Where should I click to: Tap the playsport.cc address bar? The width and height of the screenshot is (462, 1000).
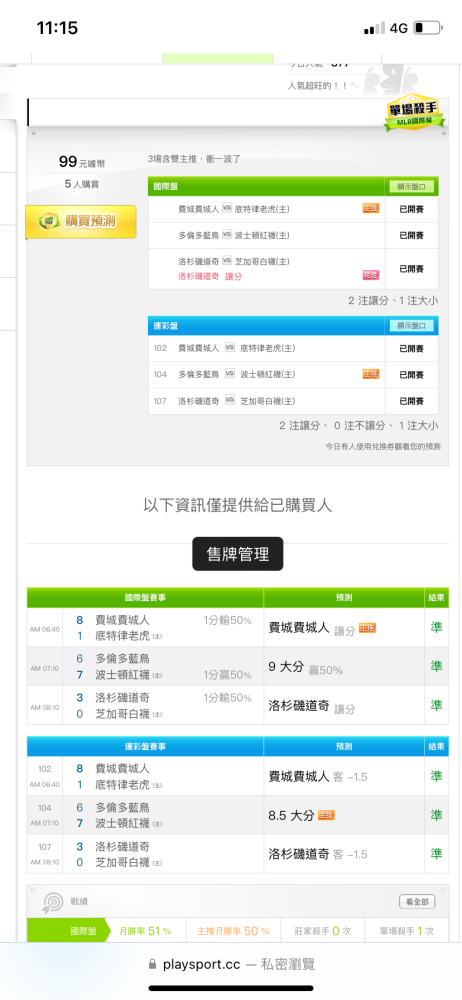coord(231,964)
